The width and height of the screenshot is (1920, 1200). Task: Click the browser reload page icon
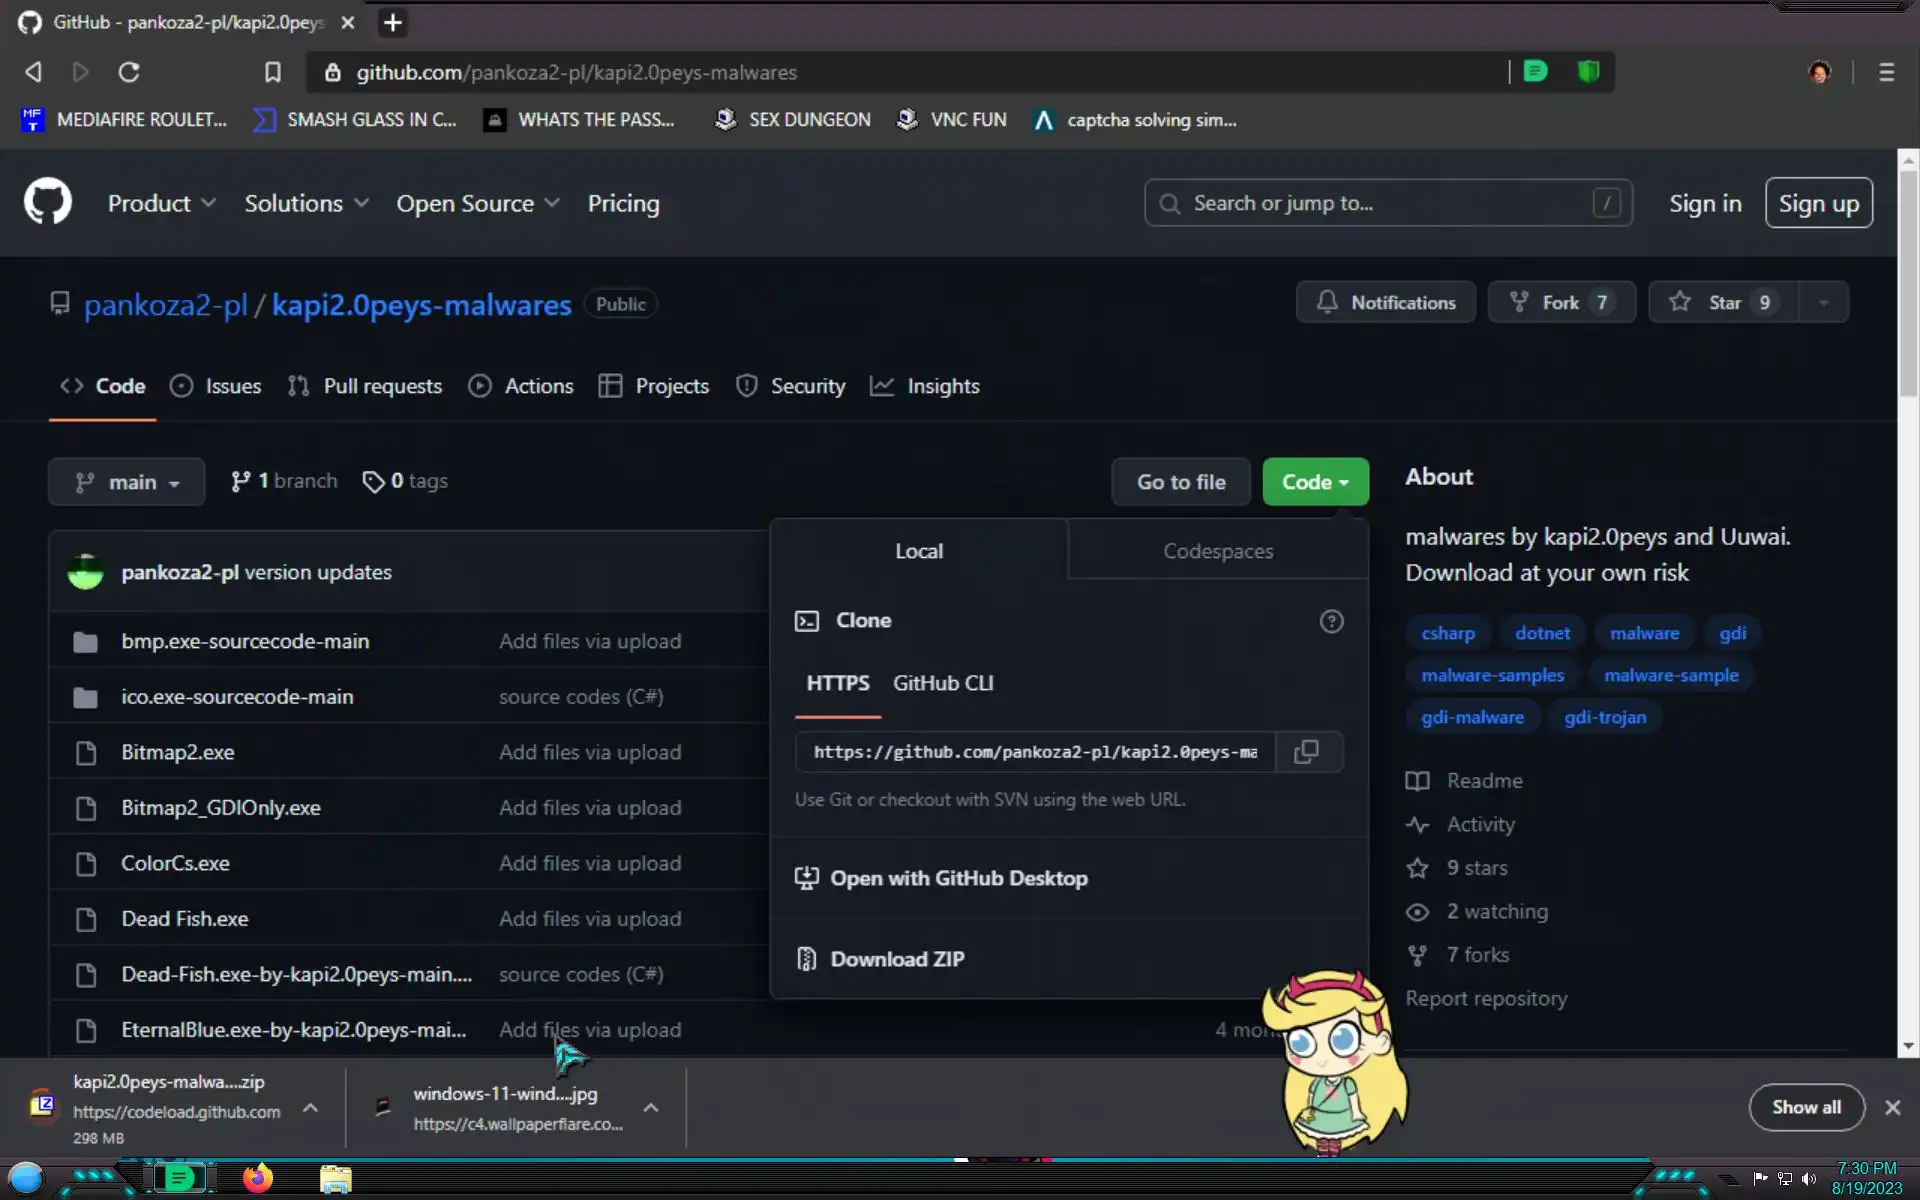click(x=129, y=72)
